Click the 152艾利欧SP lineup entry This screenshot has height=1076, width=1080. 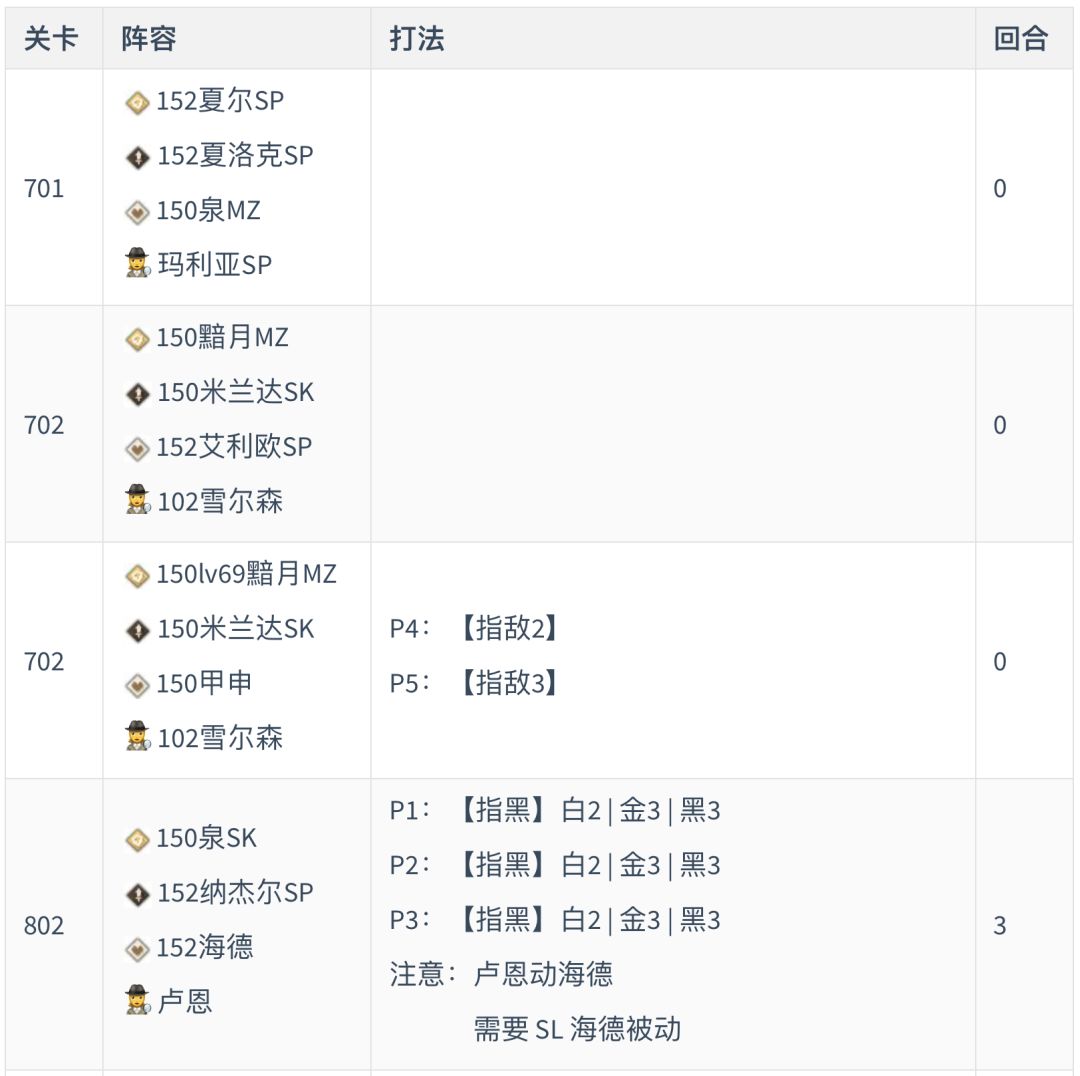(234, 447)
